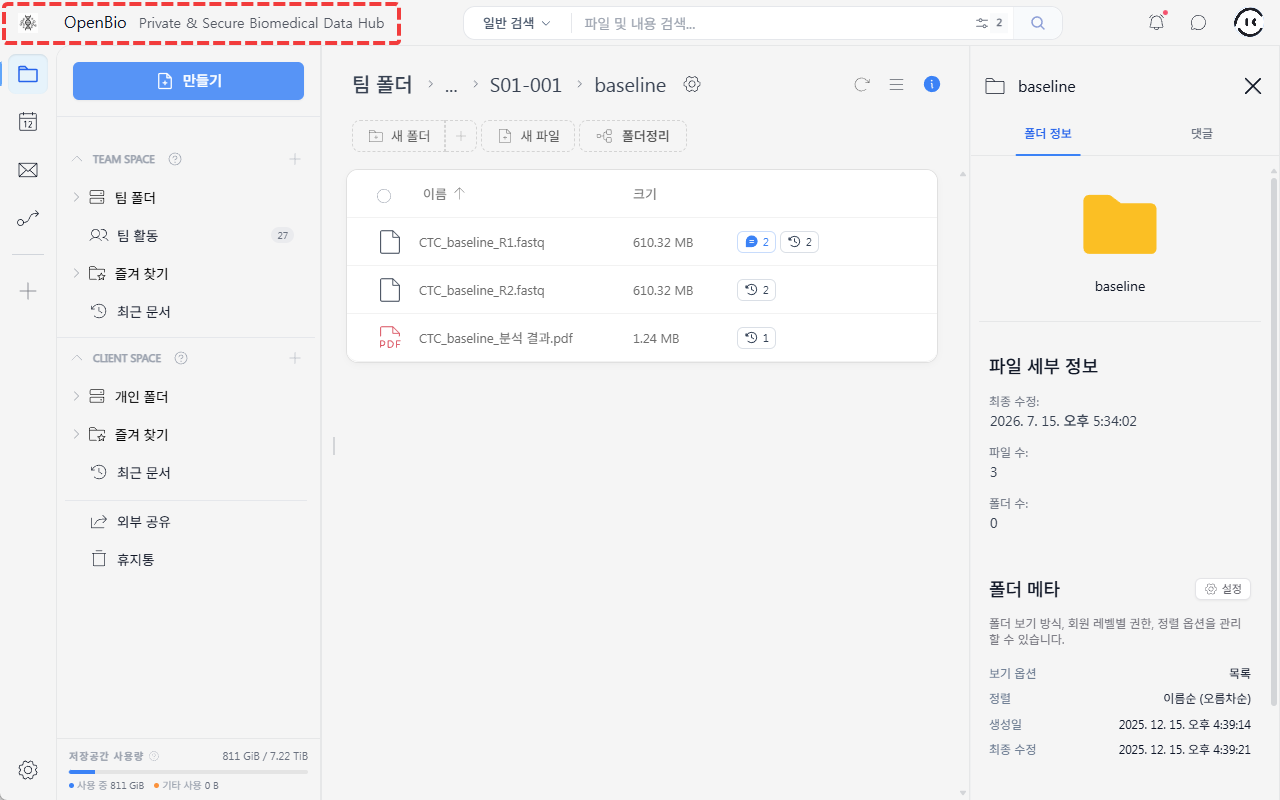Image resolution: width=1280 pixels, height=800 pixels.
Task: Click the 새 파일 button
Action: point(528,136)
